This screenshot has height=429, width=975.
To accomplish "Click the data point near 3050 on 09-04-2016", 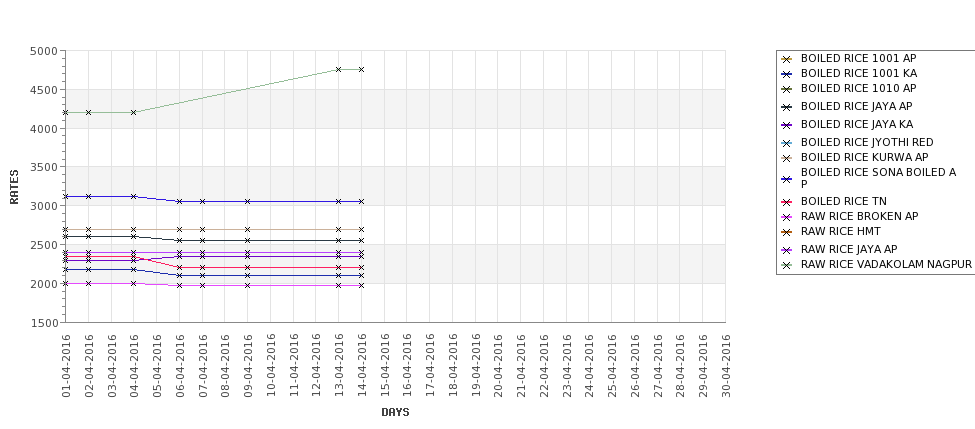I will tap(247, 201).
